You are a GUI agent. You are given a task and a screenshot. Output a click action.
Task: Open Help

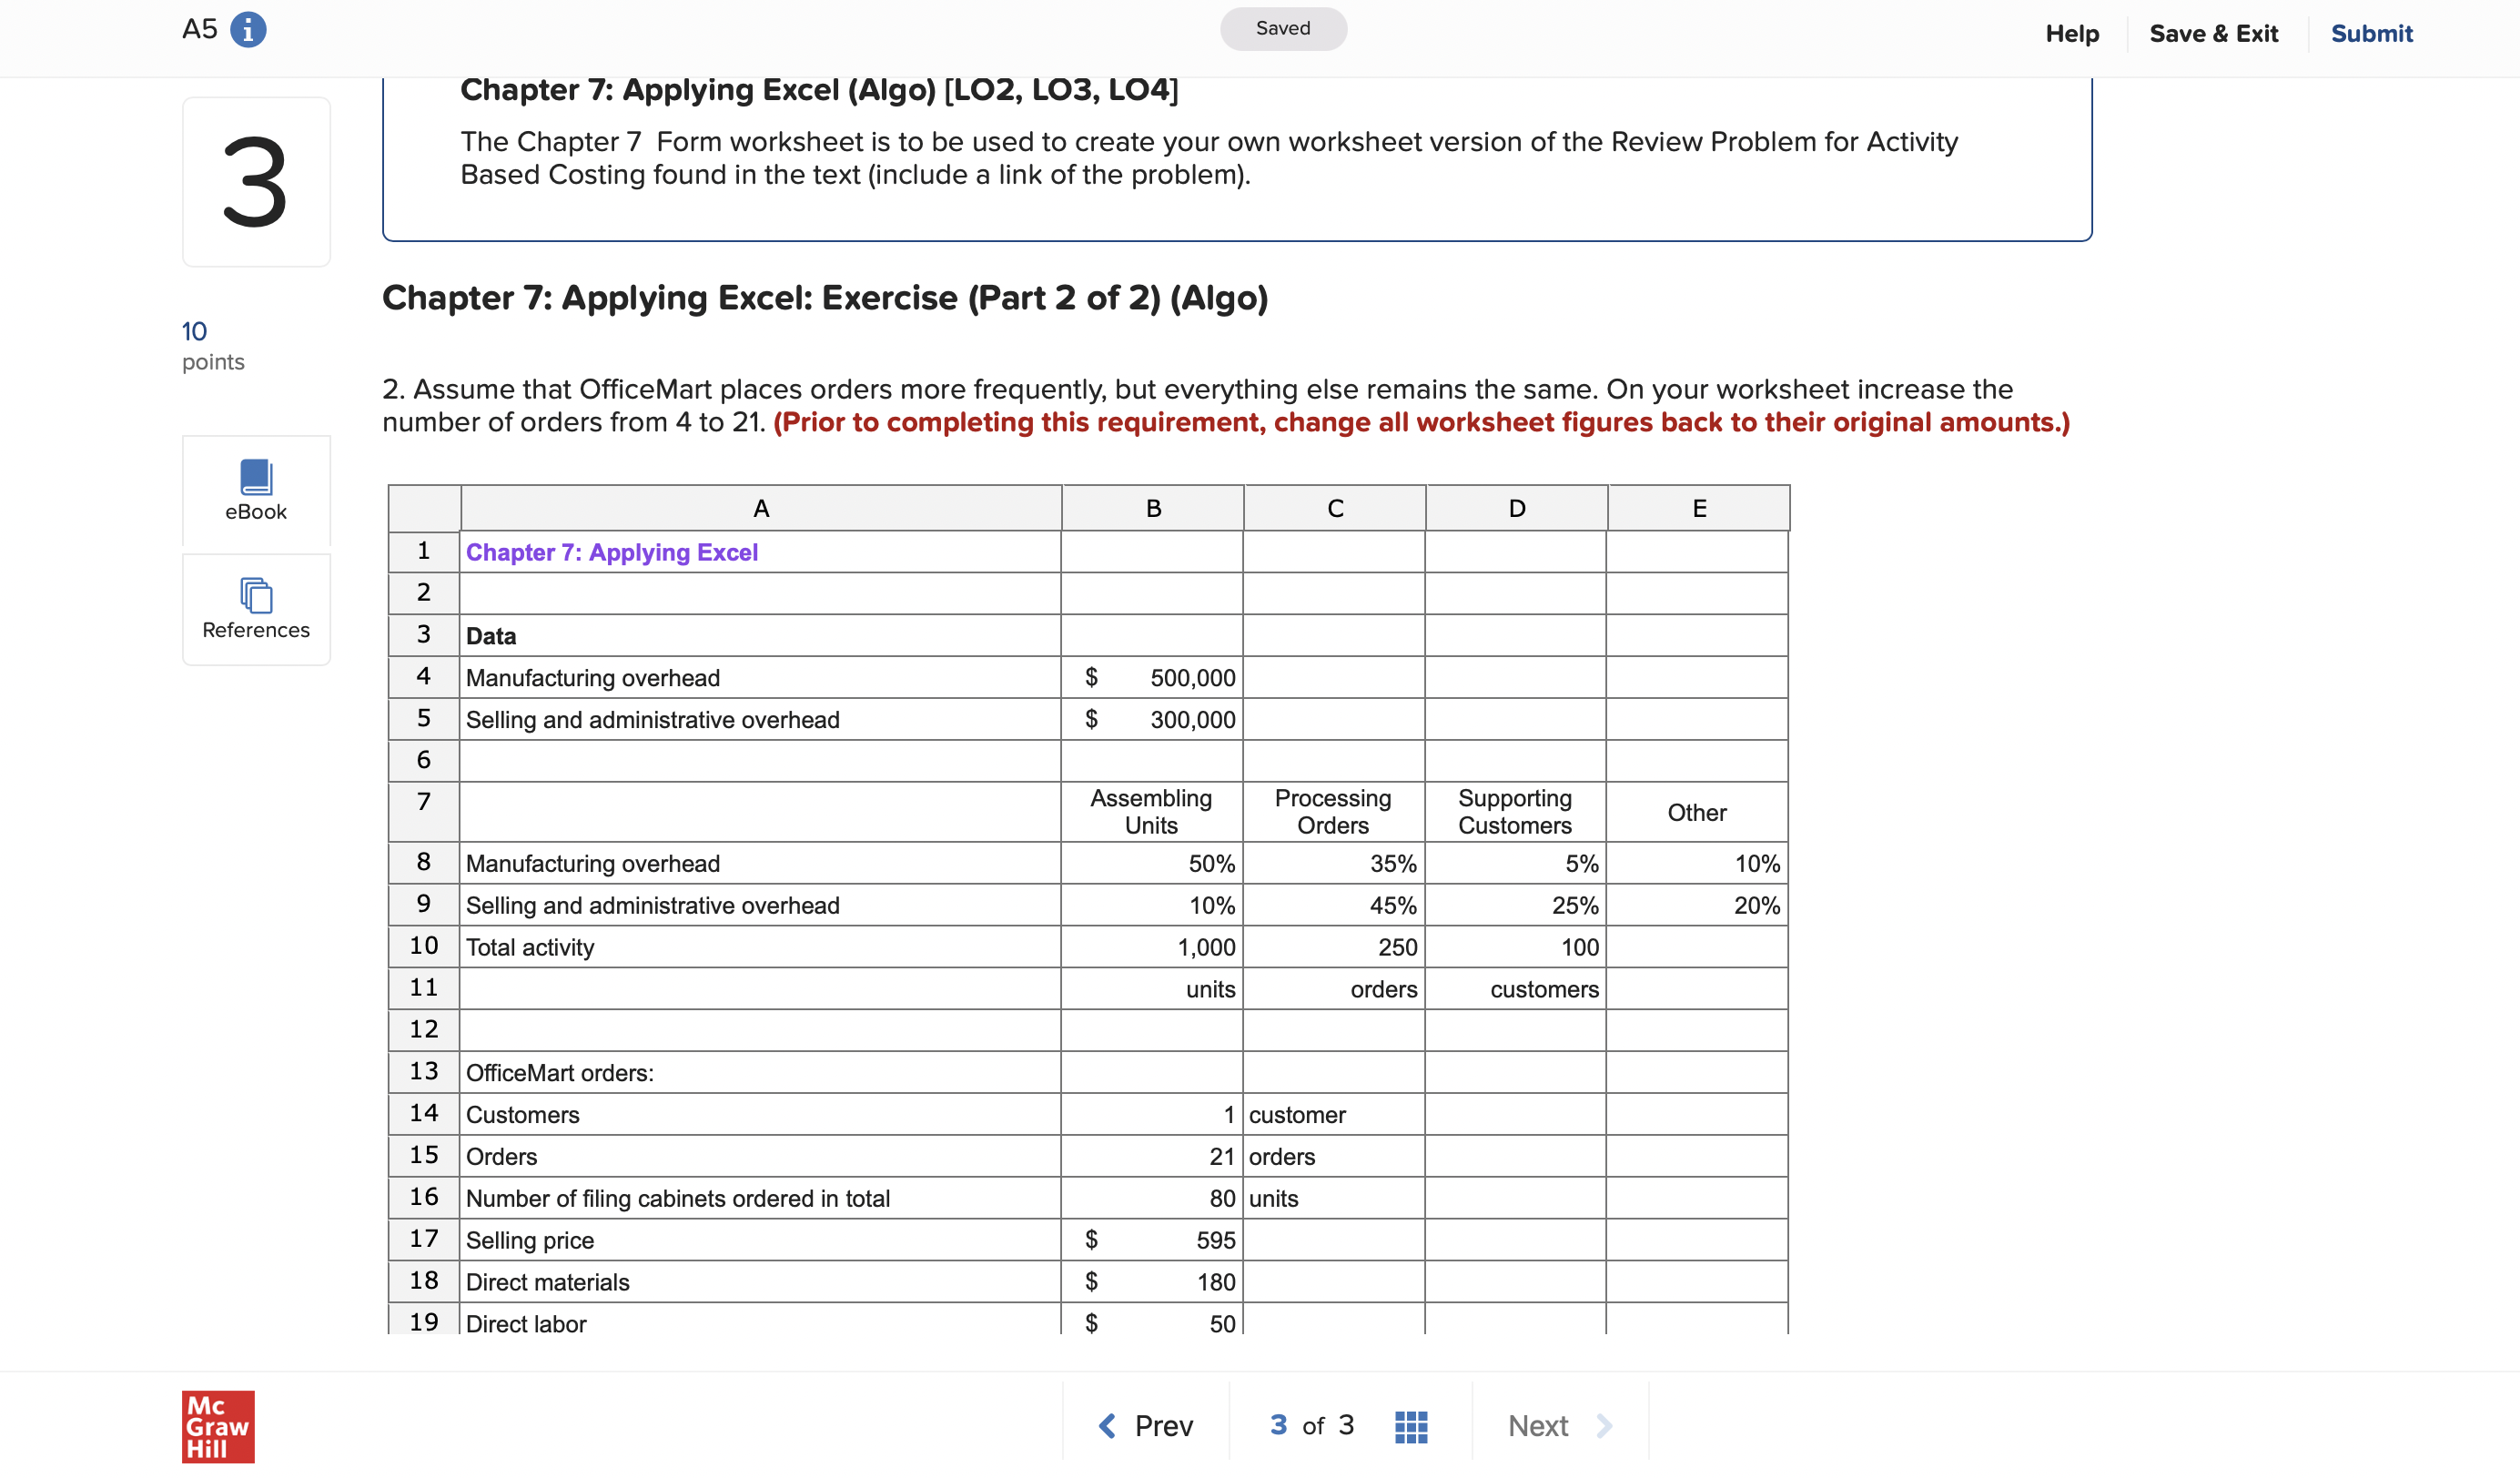tap(2071, 33)
